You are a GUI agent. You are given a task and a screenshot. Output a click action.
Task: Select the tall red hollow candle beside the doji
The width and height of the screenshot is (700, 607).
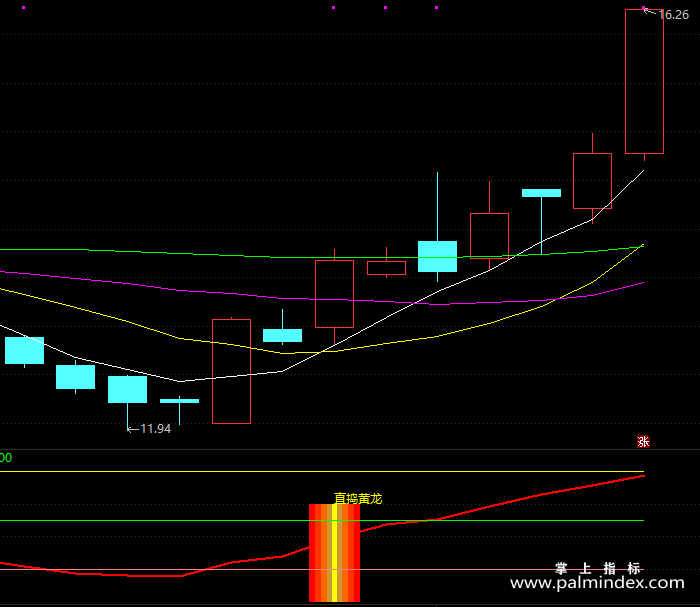[231, 371]
